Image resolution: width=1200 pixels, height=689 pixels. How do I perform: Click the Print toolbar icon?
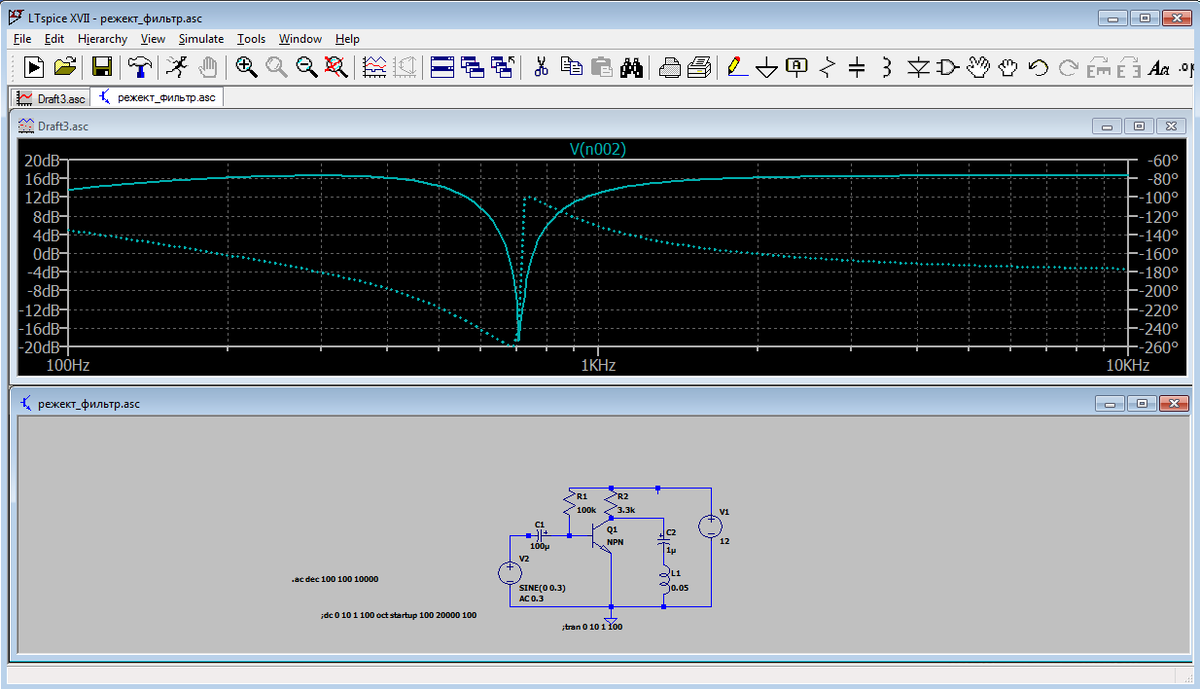tap(700, 67)
